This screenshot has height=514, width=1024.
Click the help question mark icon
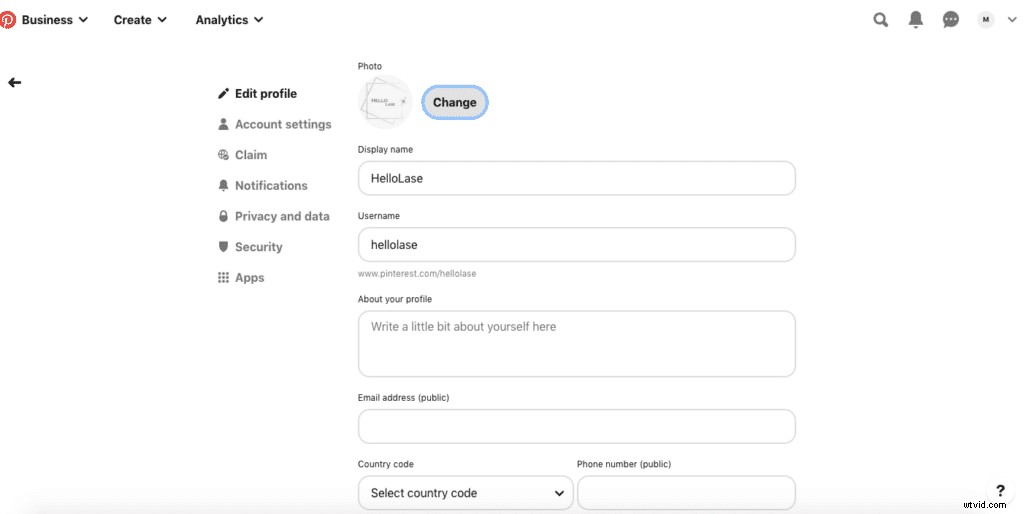coord(999,491)
